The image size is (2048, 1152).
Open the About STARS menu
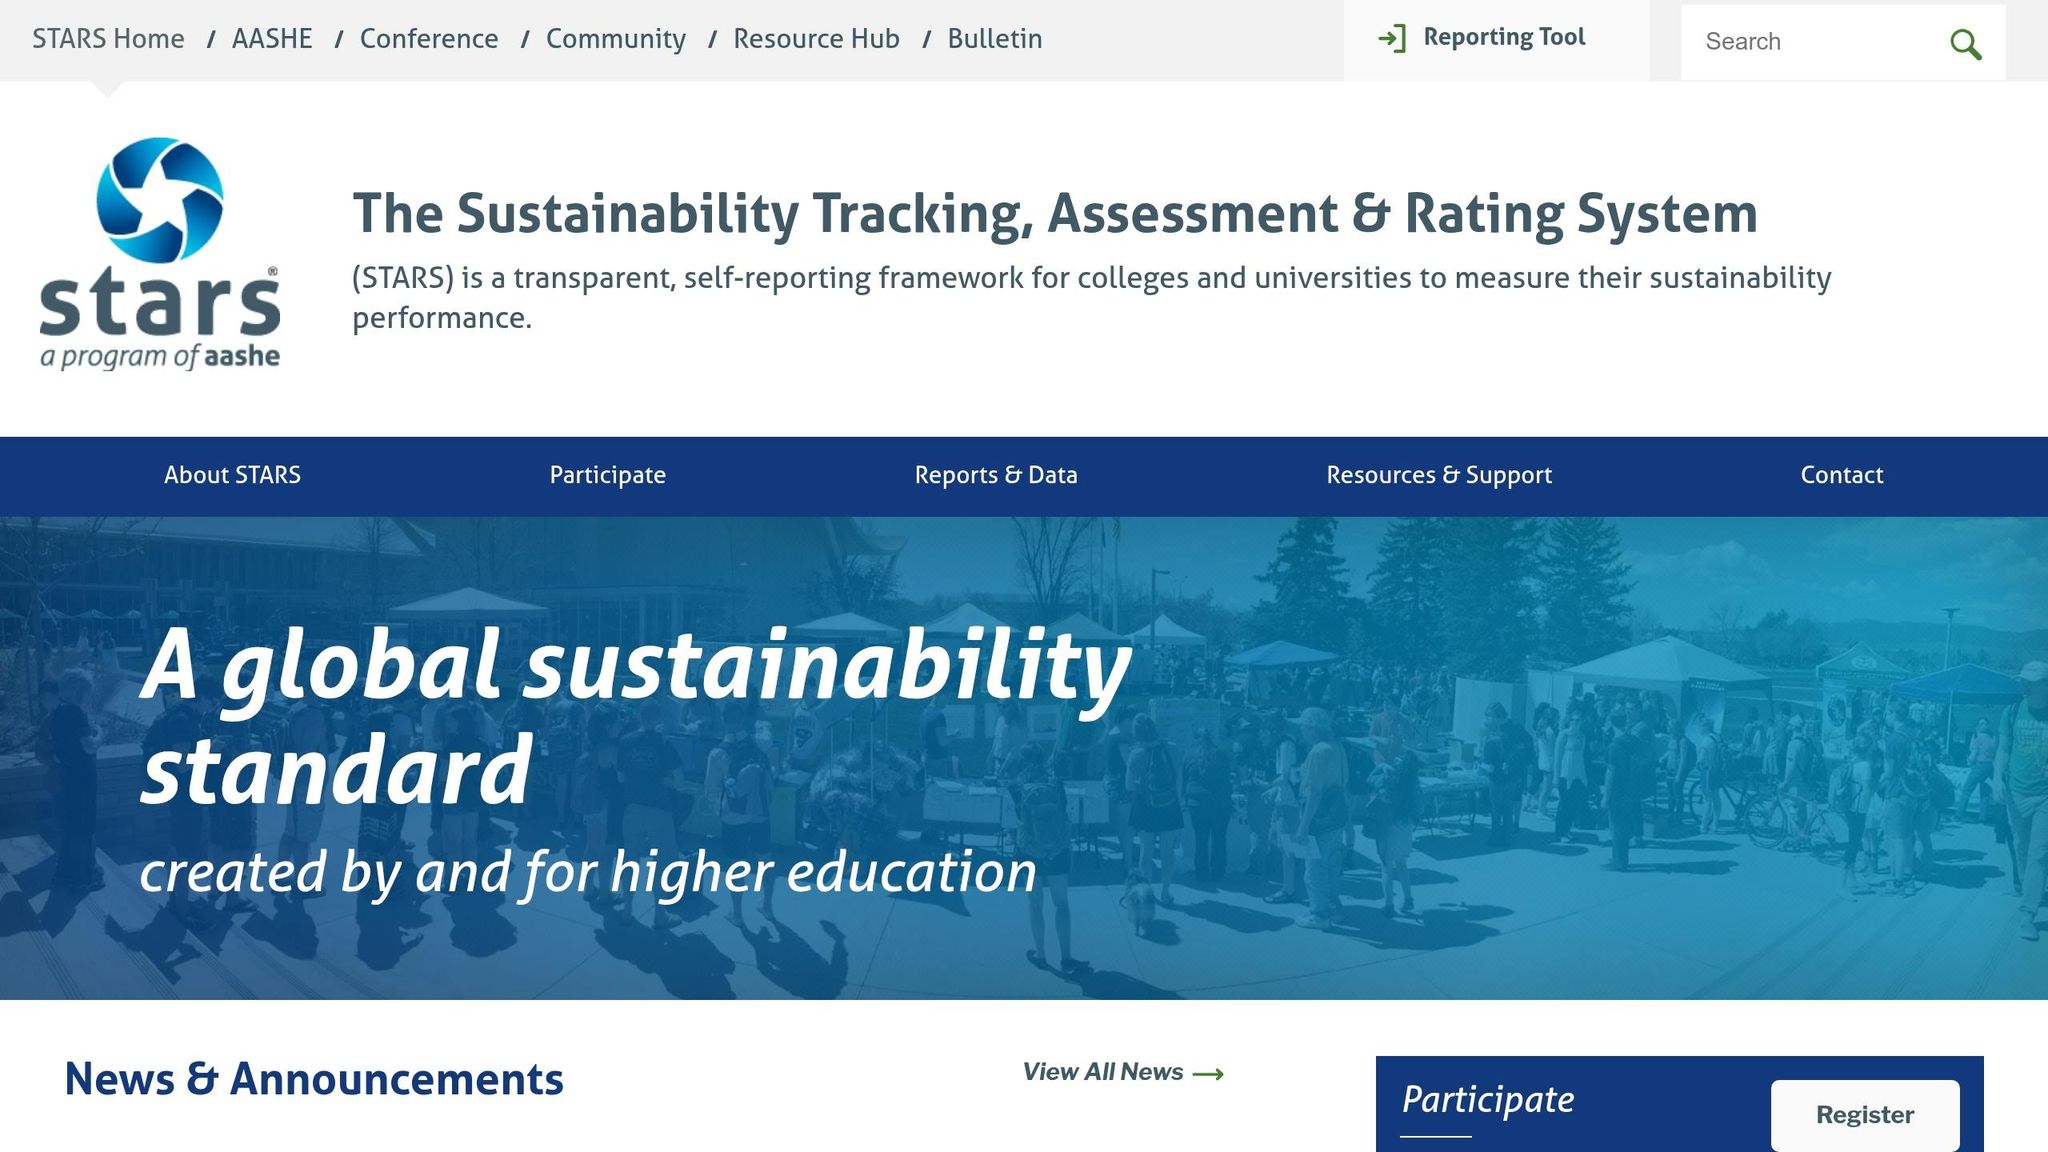tap(232, 475)
